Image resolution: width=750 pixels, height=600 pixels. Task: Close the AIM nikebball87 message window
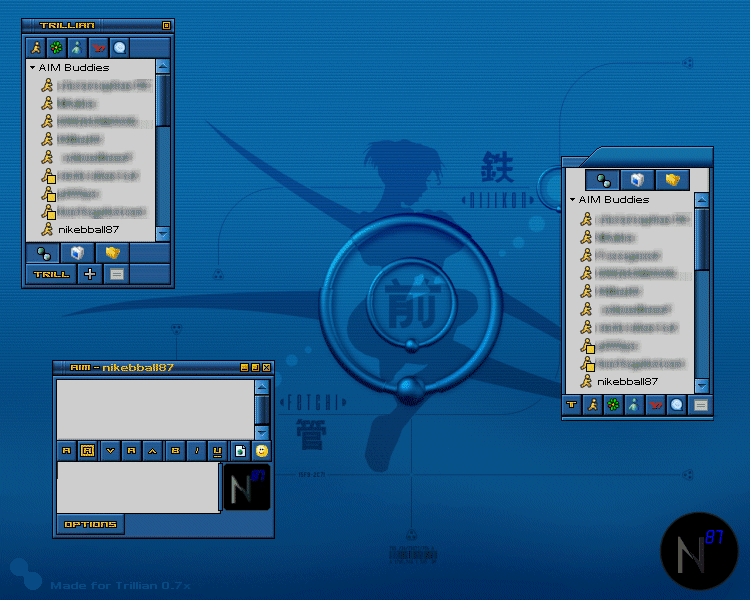tap(267, 367)
